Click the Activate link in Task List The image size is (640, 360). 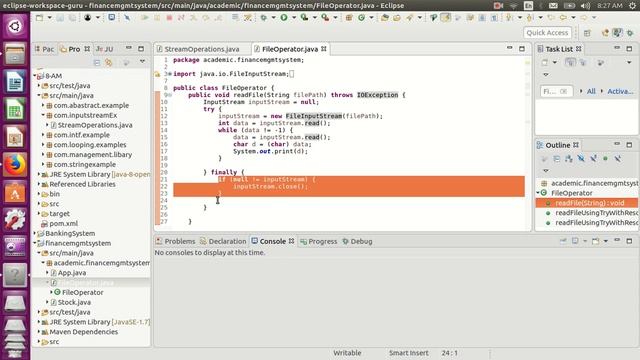coord(620,91)
